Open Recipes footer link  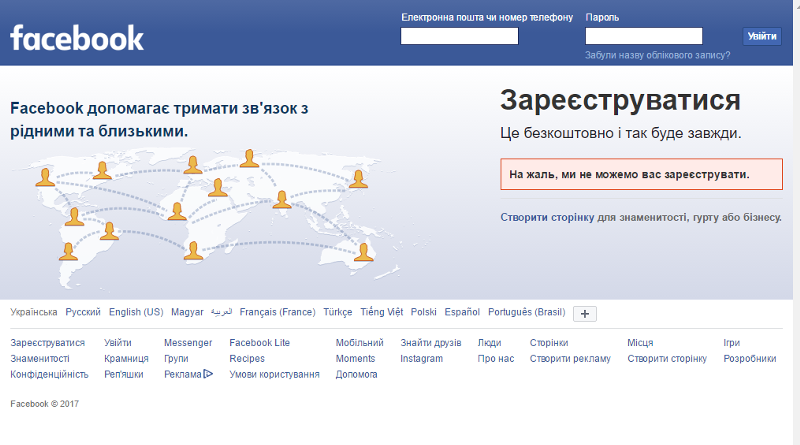(x=247, y=359)
